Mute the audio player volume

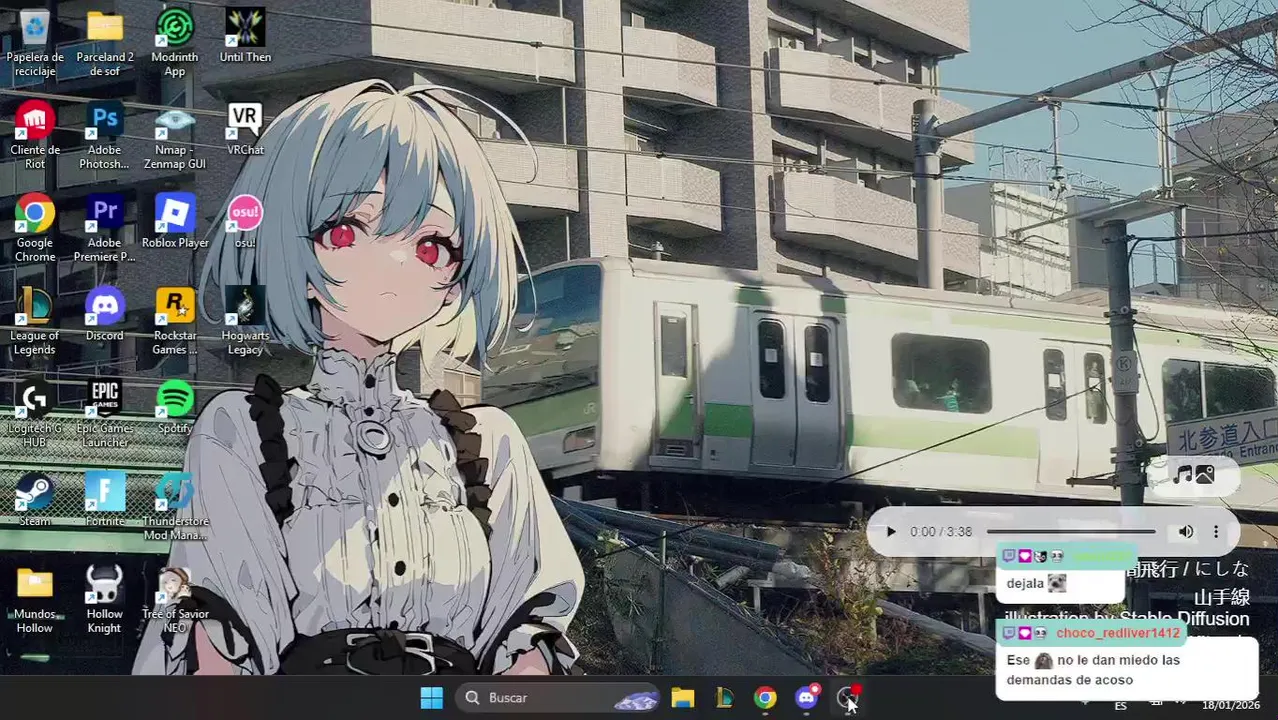(1186, 532)
